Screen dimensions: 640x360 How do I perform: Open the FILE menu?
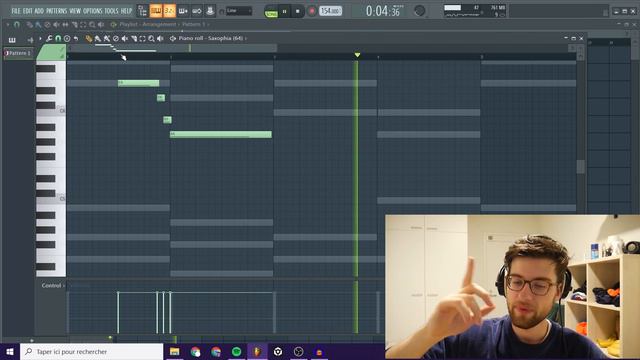[x=16, y=11]
